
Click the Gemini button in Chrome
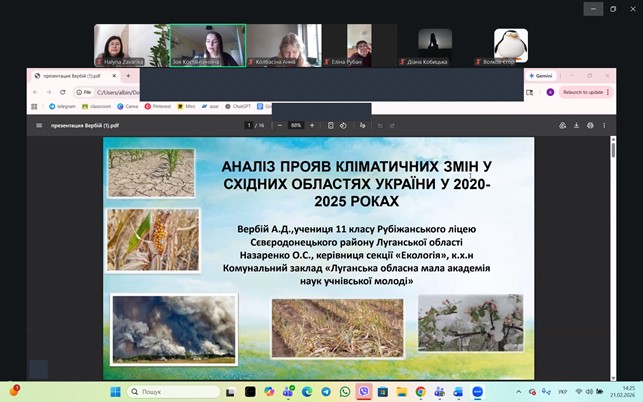tap(540, 76)
